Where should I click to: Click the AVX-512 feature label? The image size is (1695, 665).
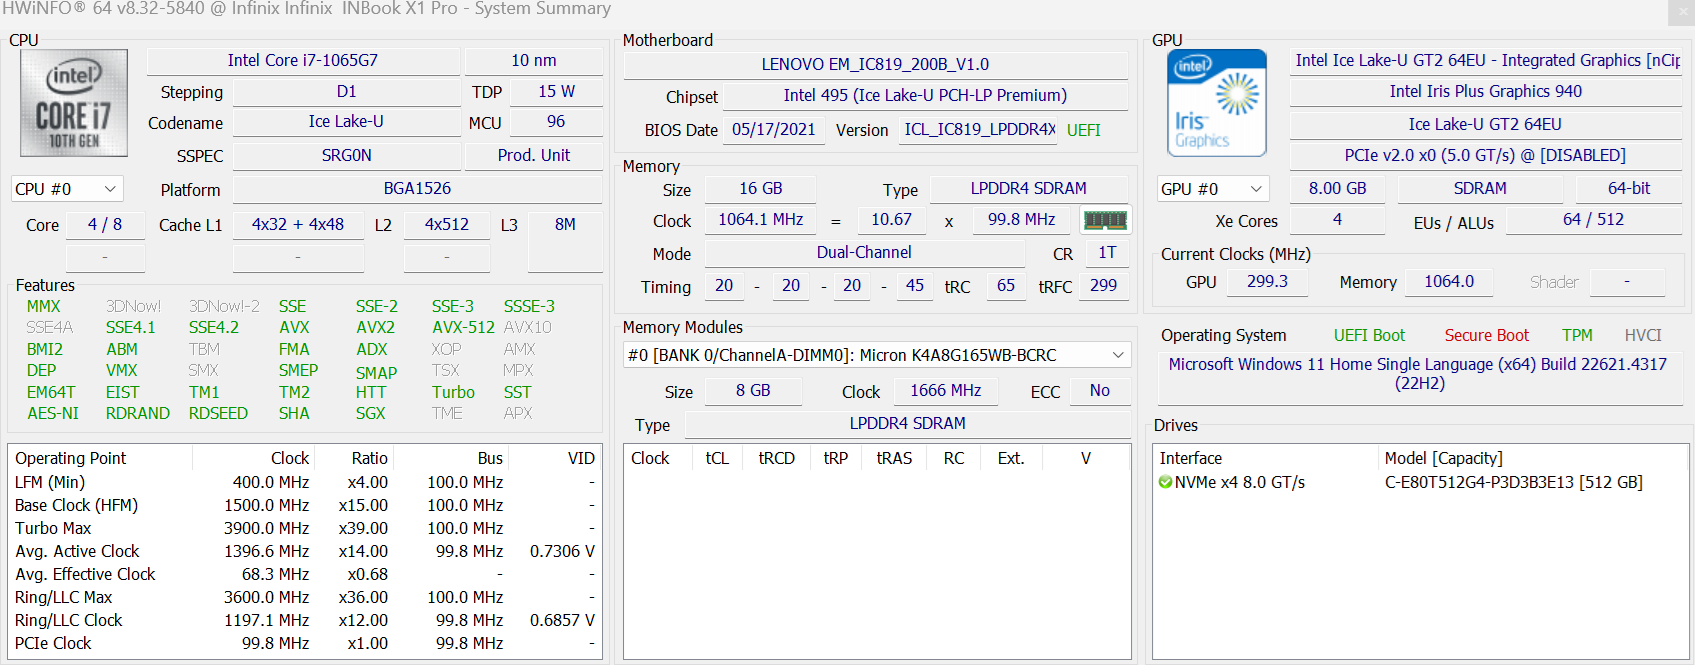[463, 328]
